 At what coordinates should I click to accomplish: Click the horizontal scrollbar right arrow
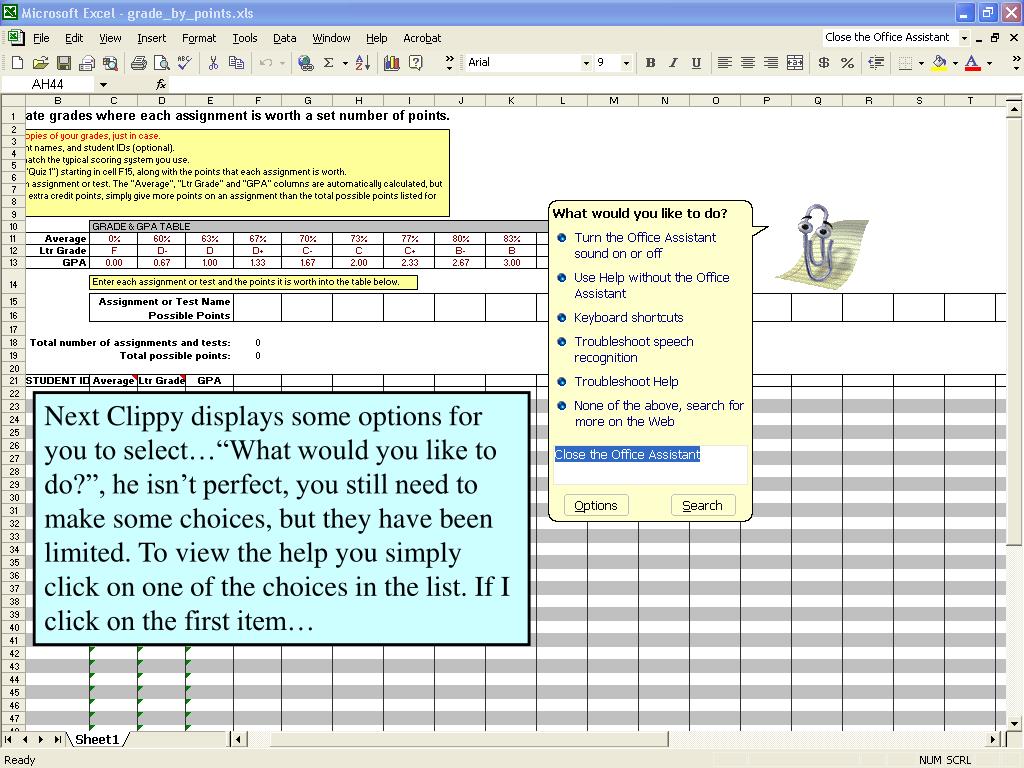pos(993,739)
